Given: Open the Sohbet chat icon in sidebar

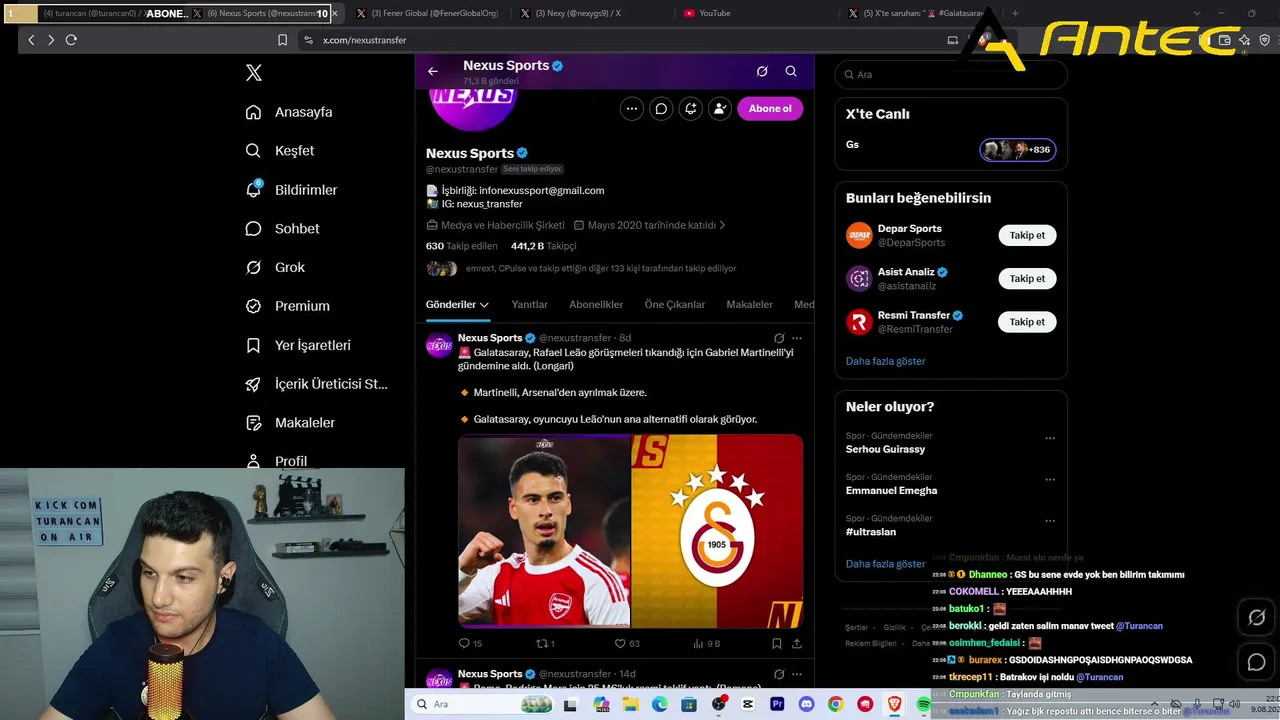Looking at the screenshot, I should [254, 229].
